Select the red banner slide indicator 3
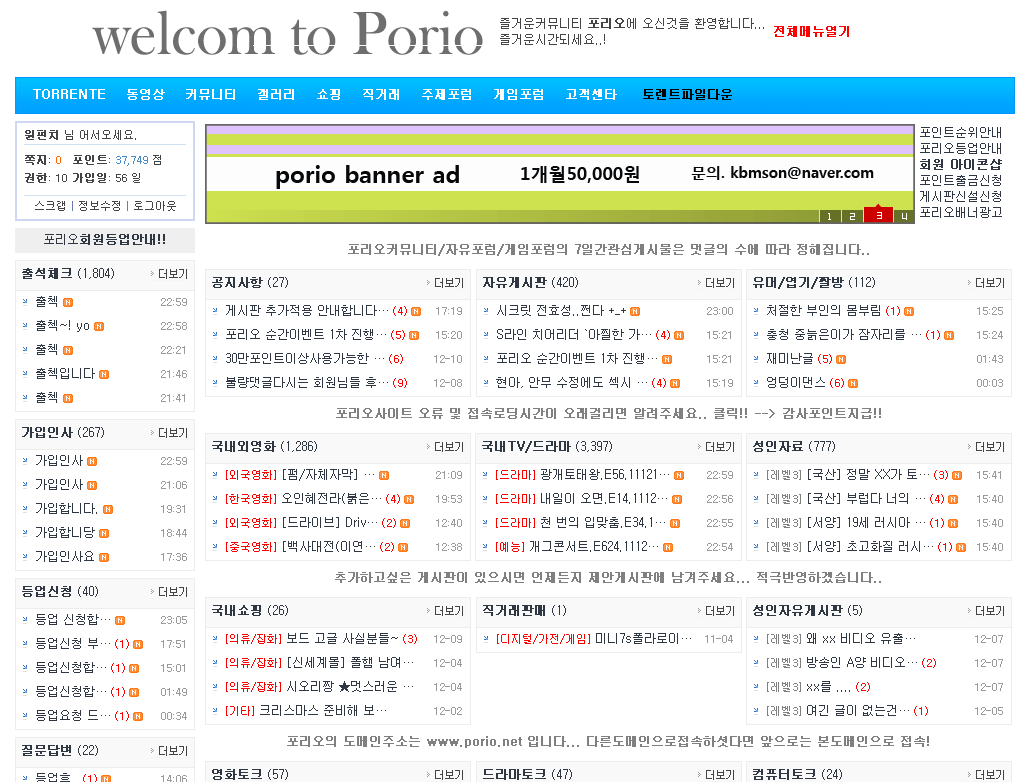The image size is (1022, 782). [x=878, y=215]
